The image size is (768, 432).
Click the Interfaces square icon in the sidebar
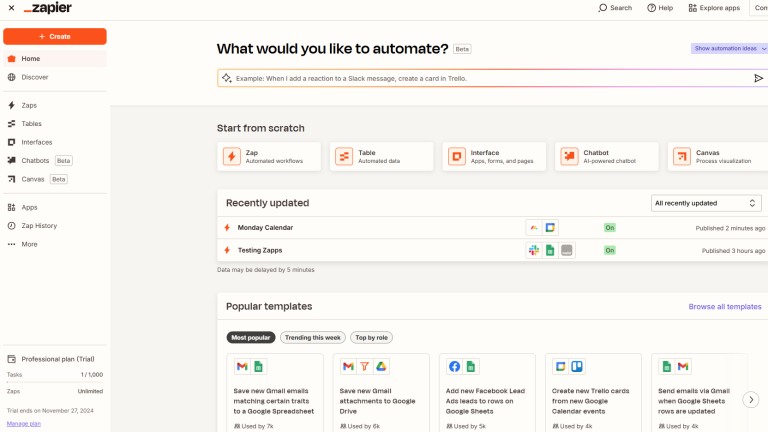12,142
